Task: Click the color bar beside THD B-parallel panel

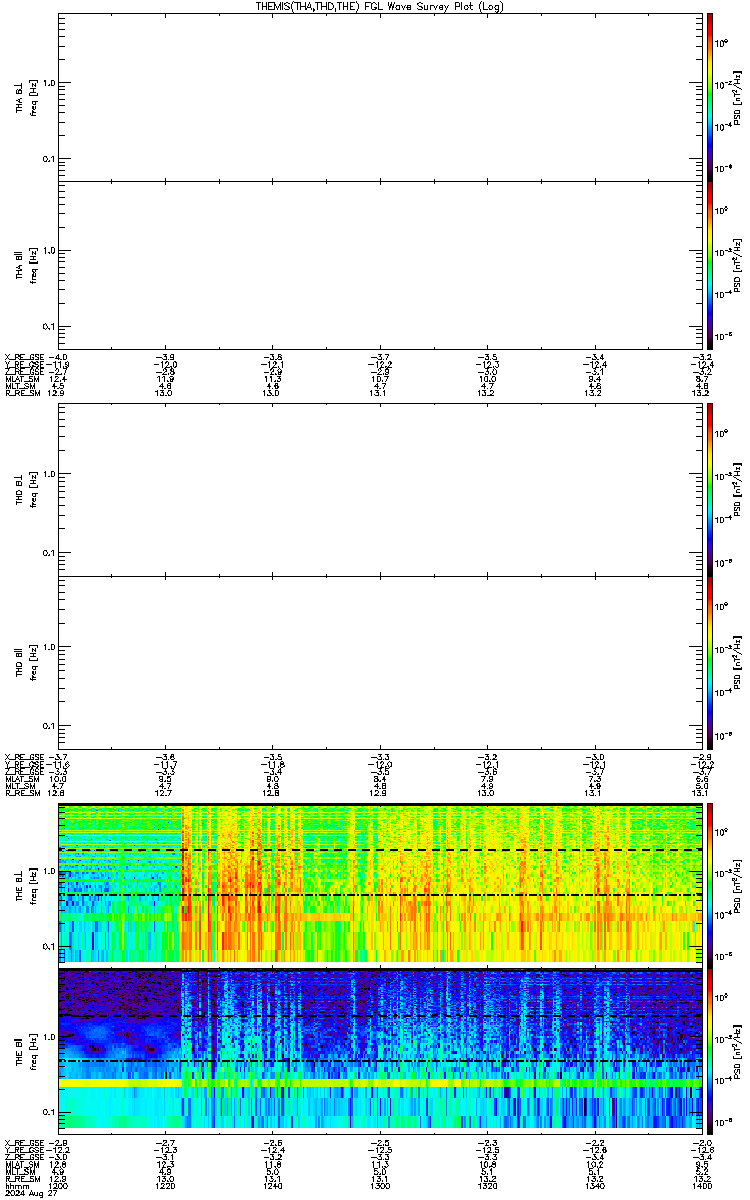Action: pyautogui.click(x=710, y=661)
